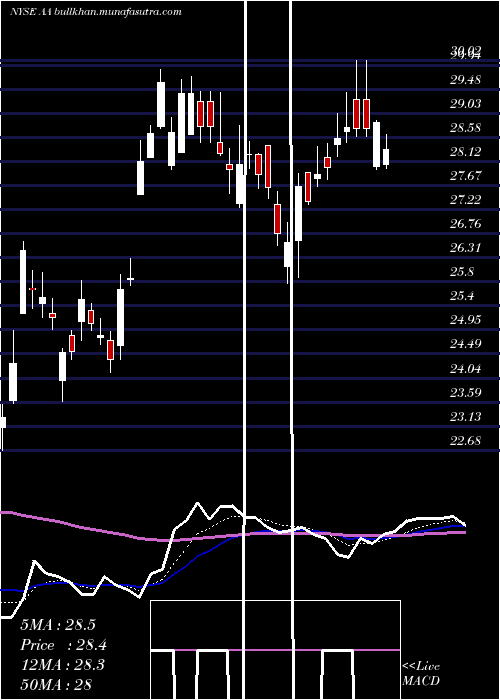Click the 5MA : 28.5 readout

(58, 625)
